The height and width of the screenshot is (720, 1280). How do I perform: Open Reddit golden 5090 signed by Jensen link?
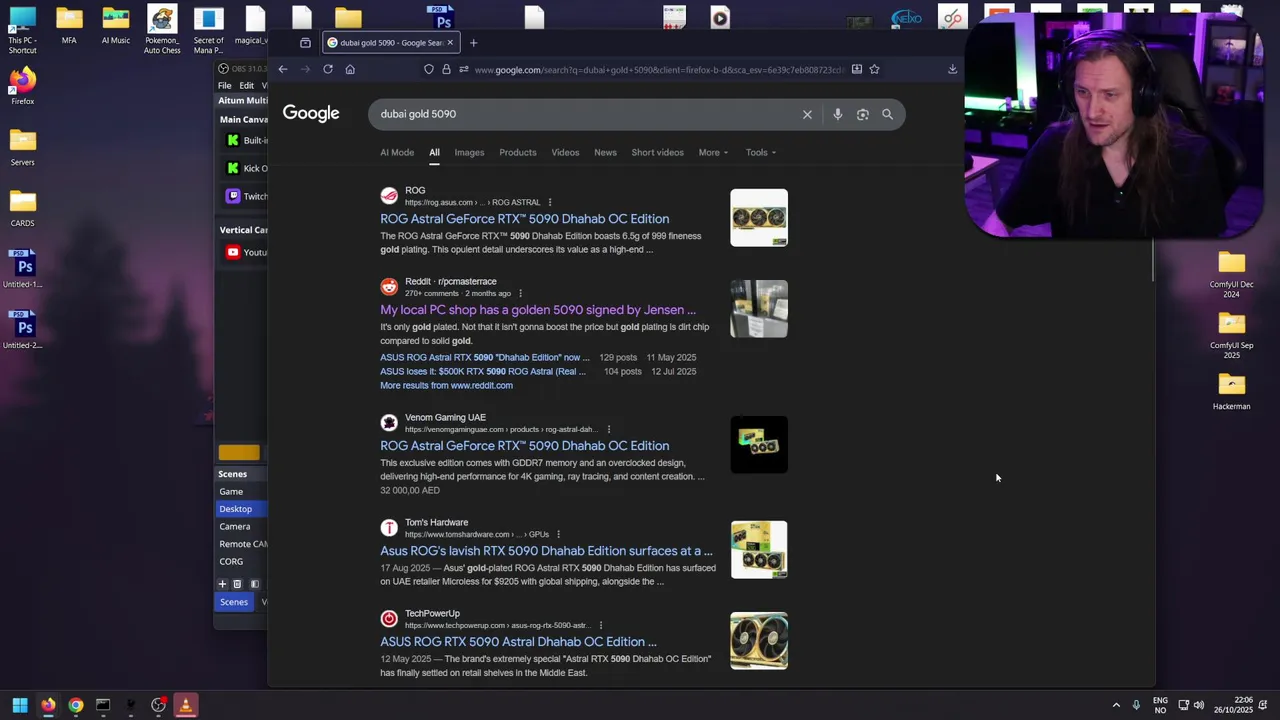coord(537,310)
